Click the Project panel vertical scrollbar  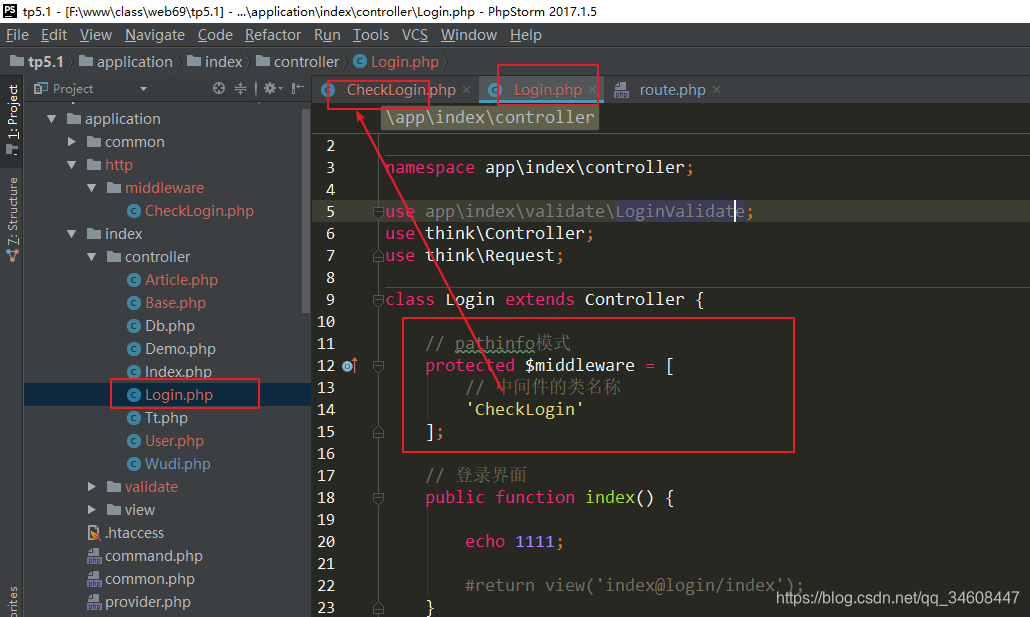[x=305, y=210]
